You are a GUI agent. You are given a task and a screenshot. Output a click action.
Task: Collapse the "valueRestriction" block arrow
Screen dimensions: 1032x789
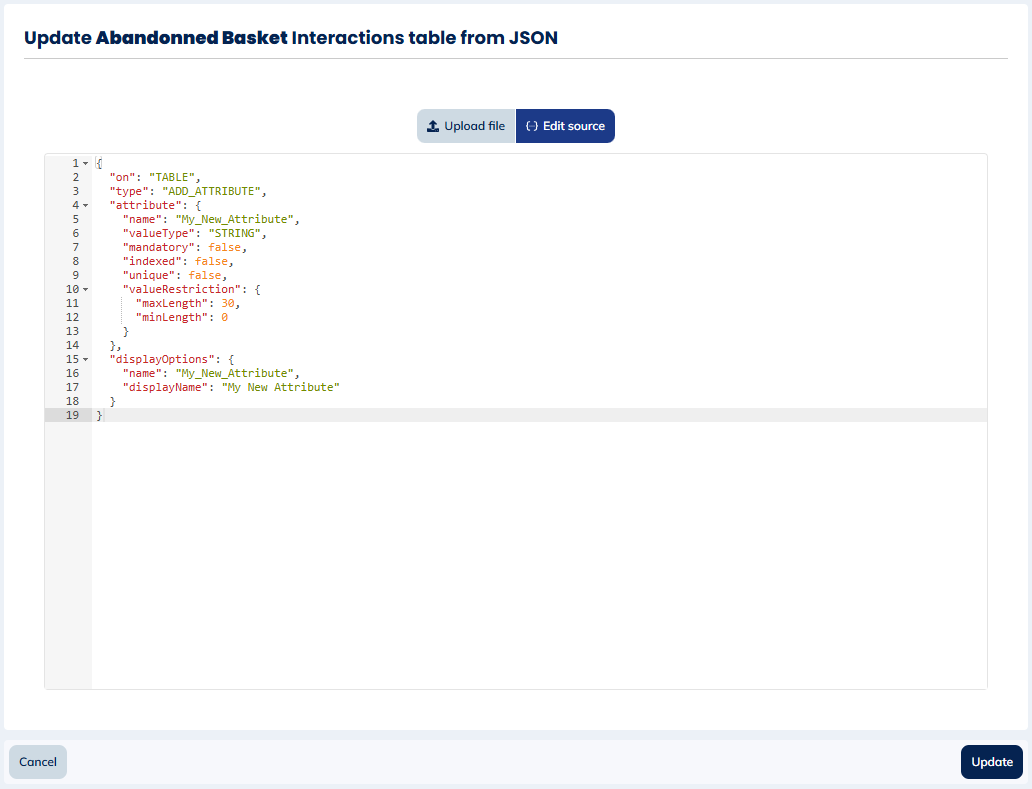[85, 289]
